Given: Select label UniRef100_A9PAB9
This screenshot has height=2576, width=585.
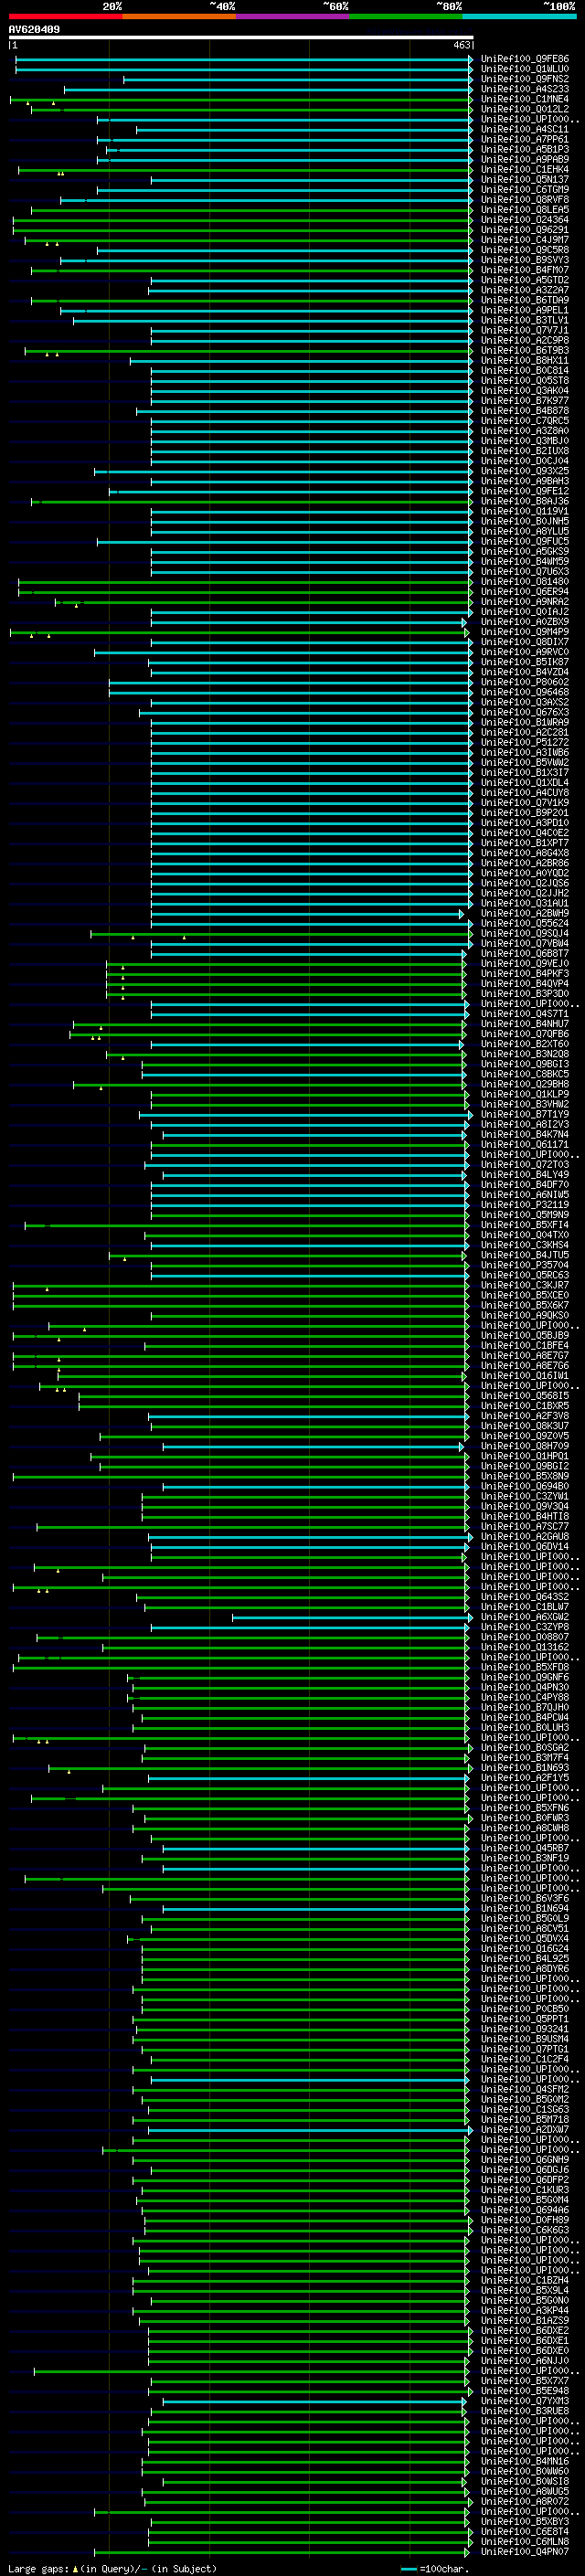Looking at the screenshot, I should point(524,159).
